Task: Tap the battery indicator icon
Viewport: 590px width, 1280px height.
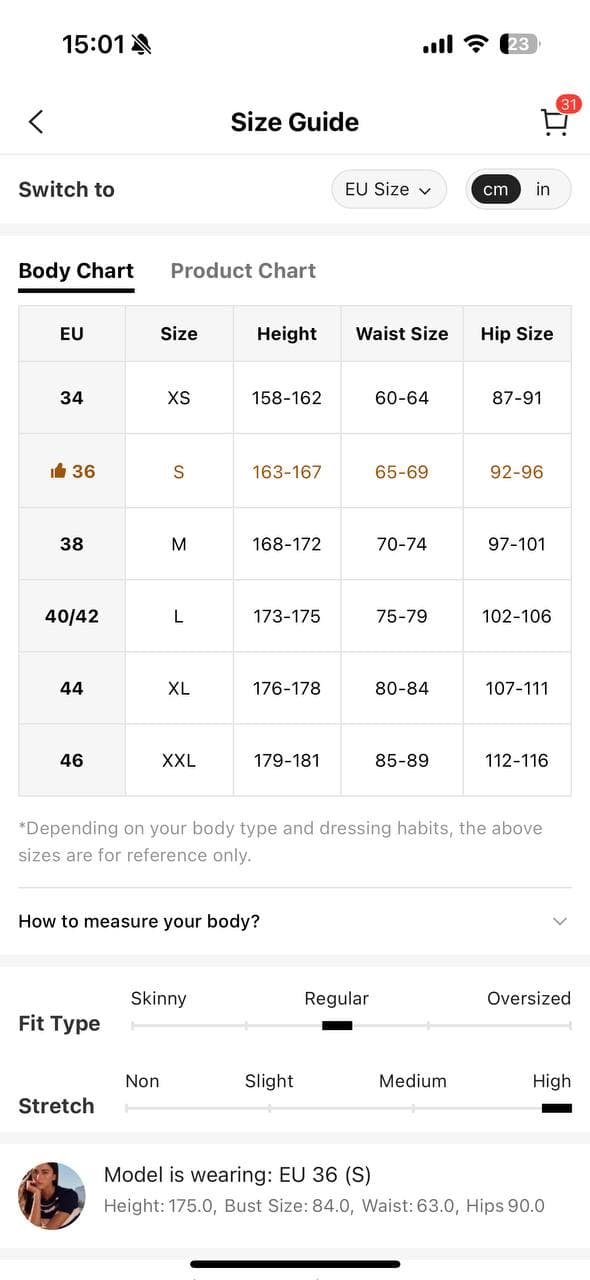Action: pos(521,44)
